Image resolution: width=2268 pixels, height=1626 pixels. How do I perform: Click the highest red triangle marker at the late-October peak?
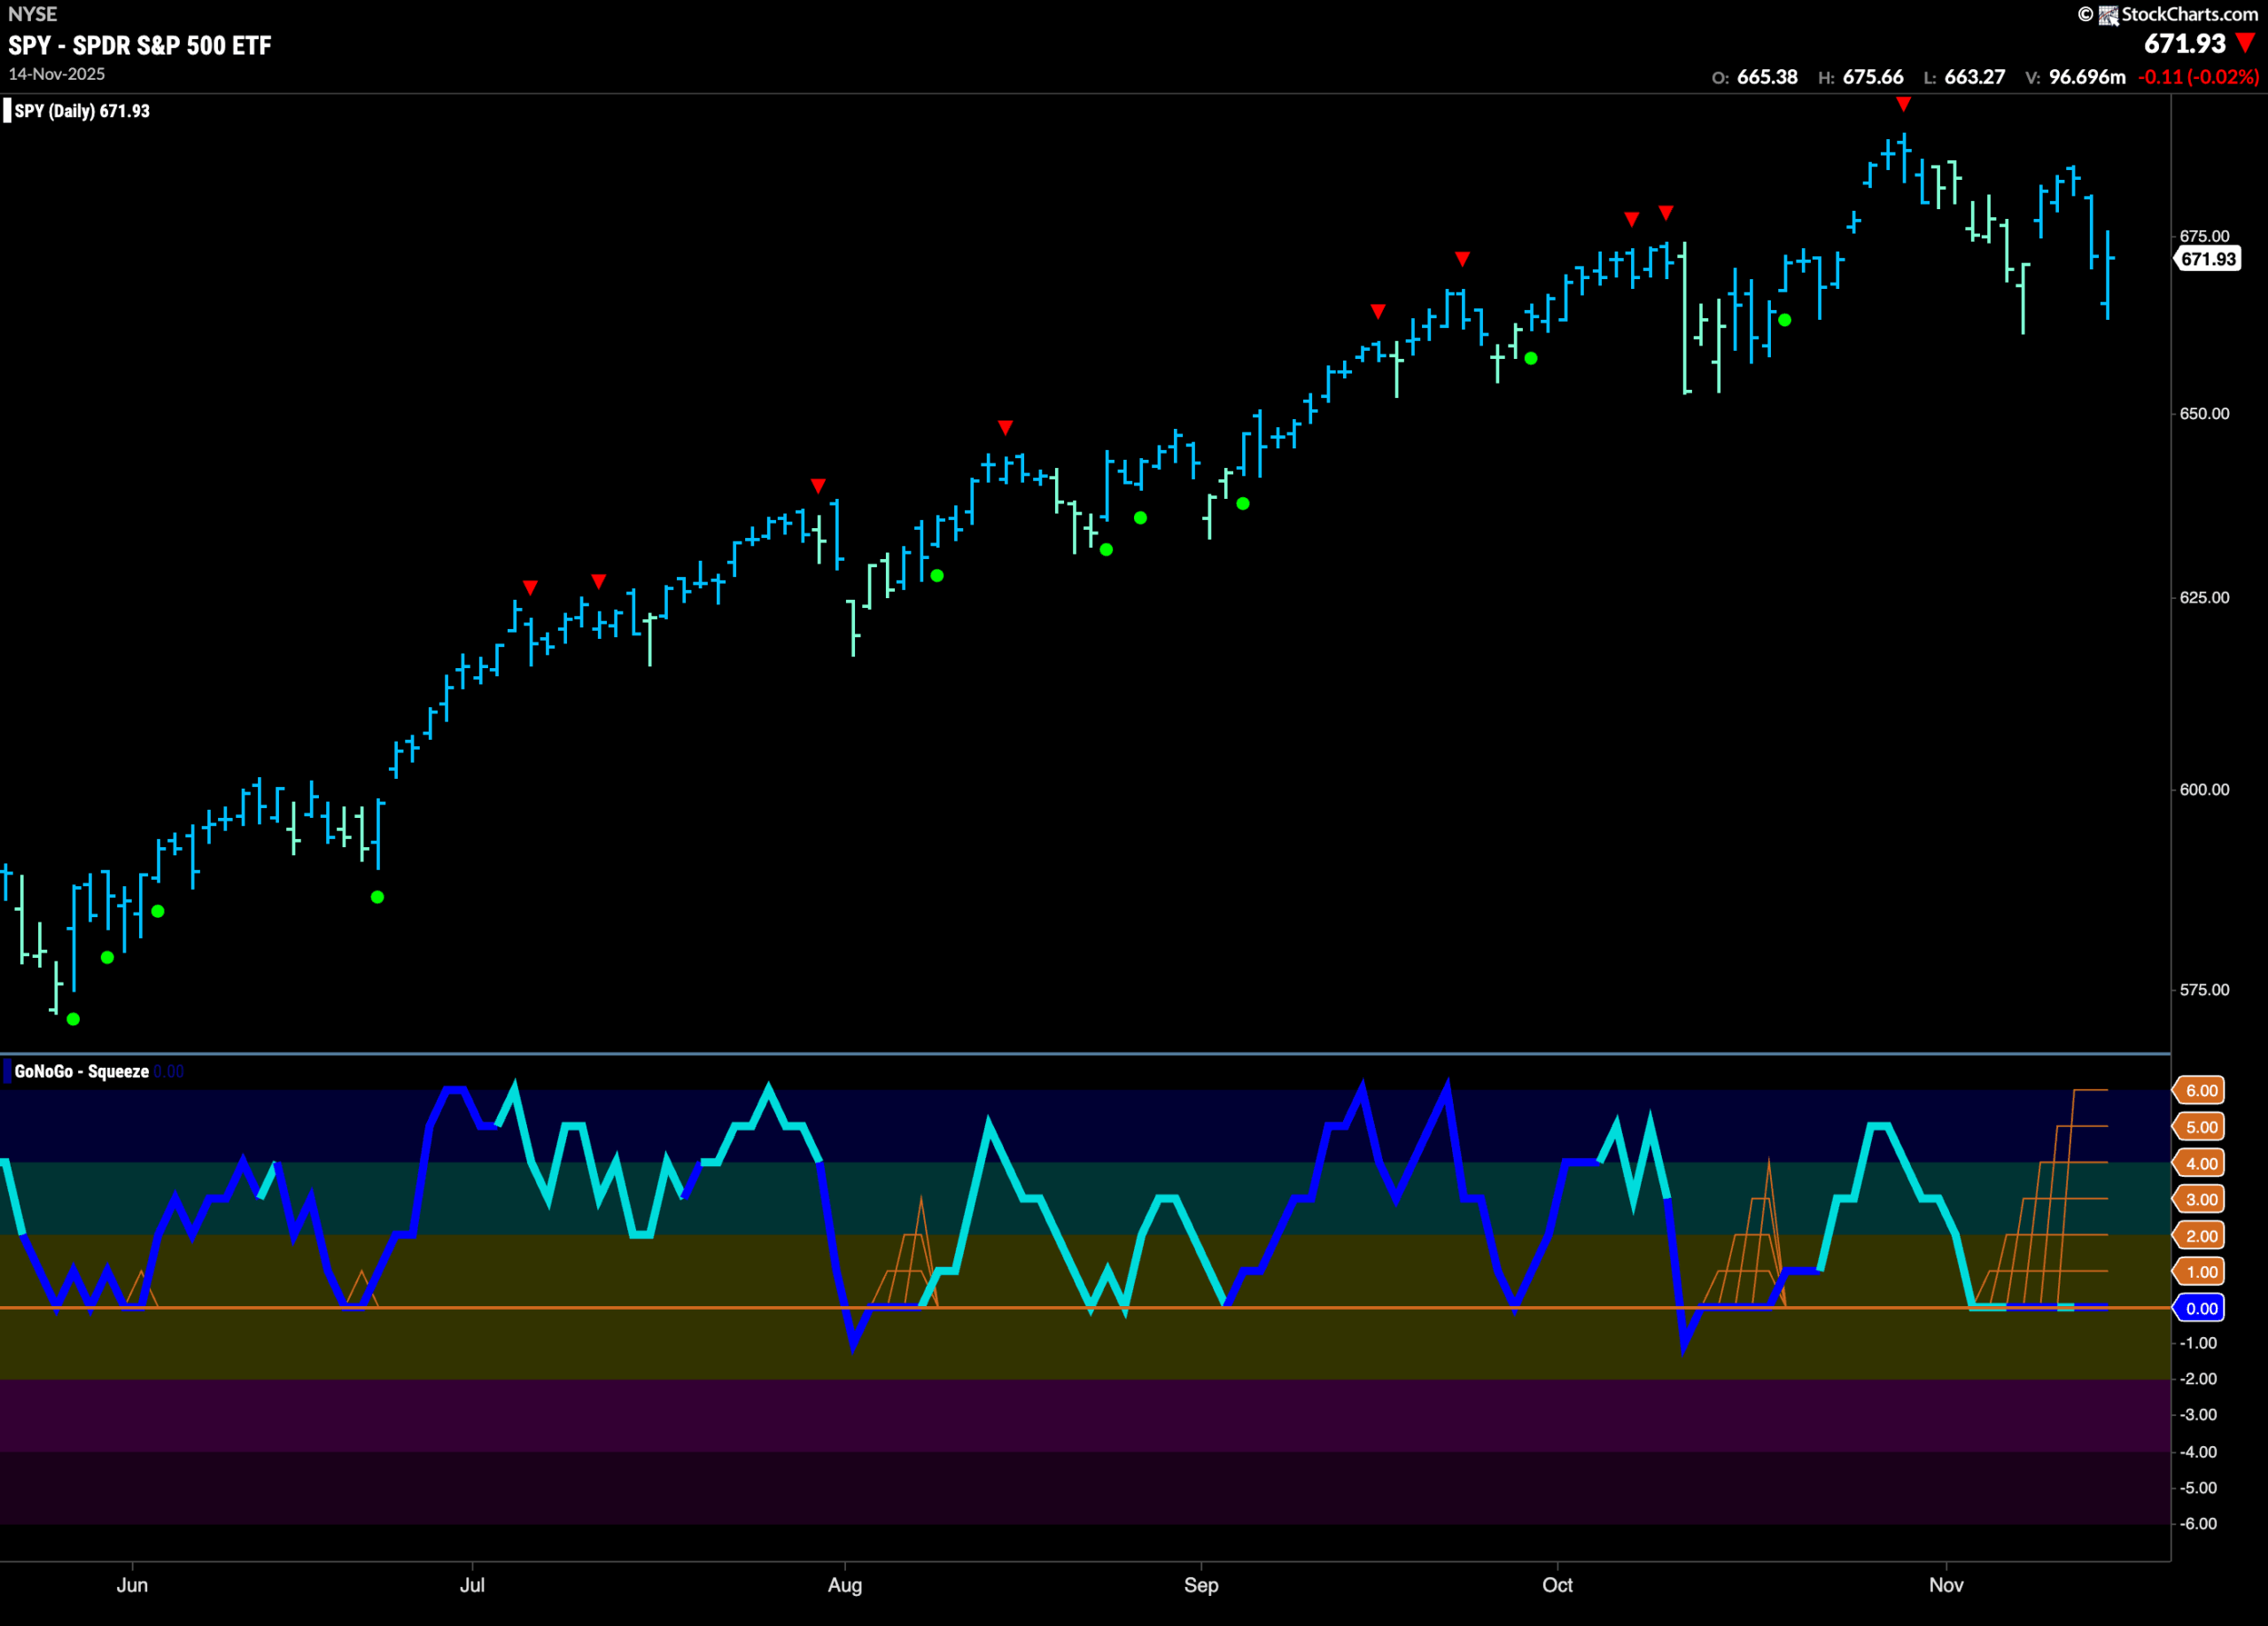click(x=1904, y=104)
